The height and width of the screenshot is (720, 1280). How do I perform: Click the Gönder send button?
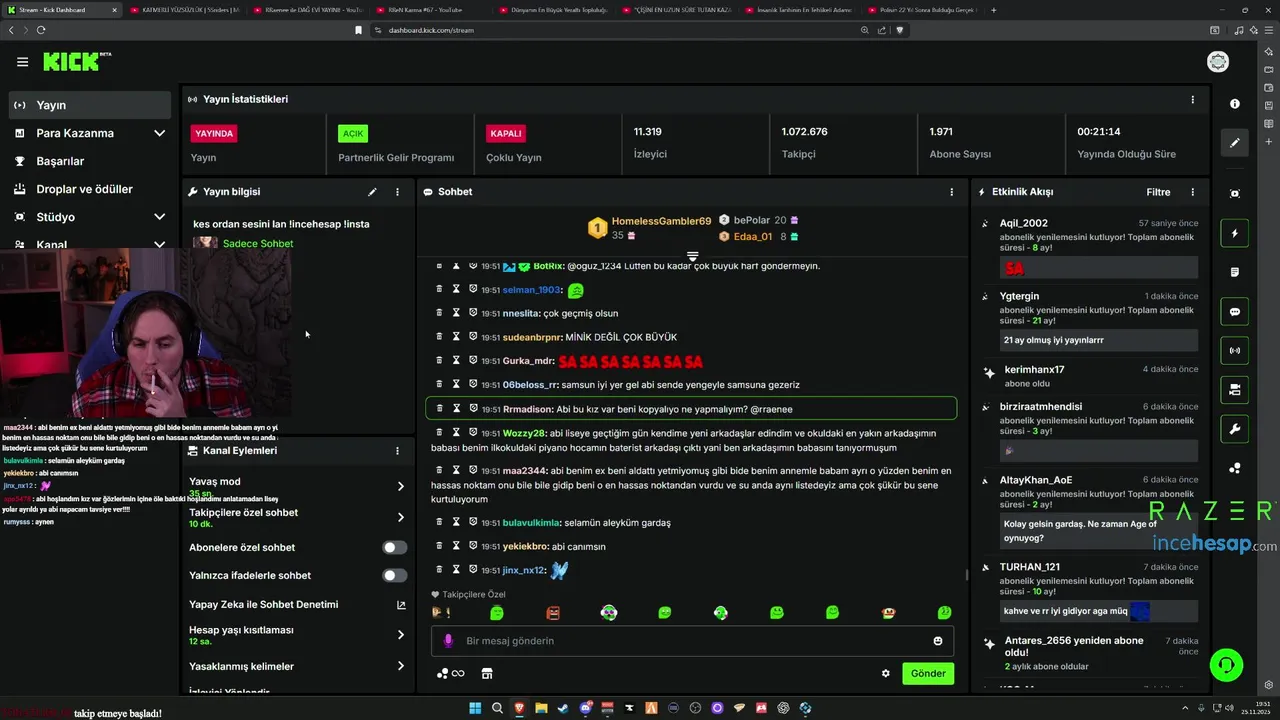pos(927,674)
